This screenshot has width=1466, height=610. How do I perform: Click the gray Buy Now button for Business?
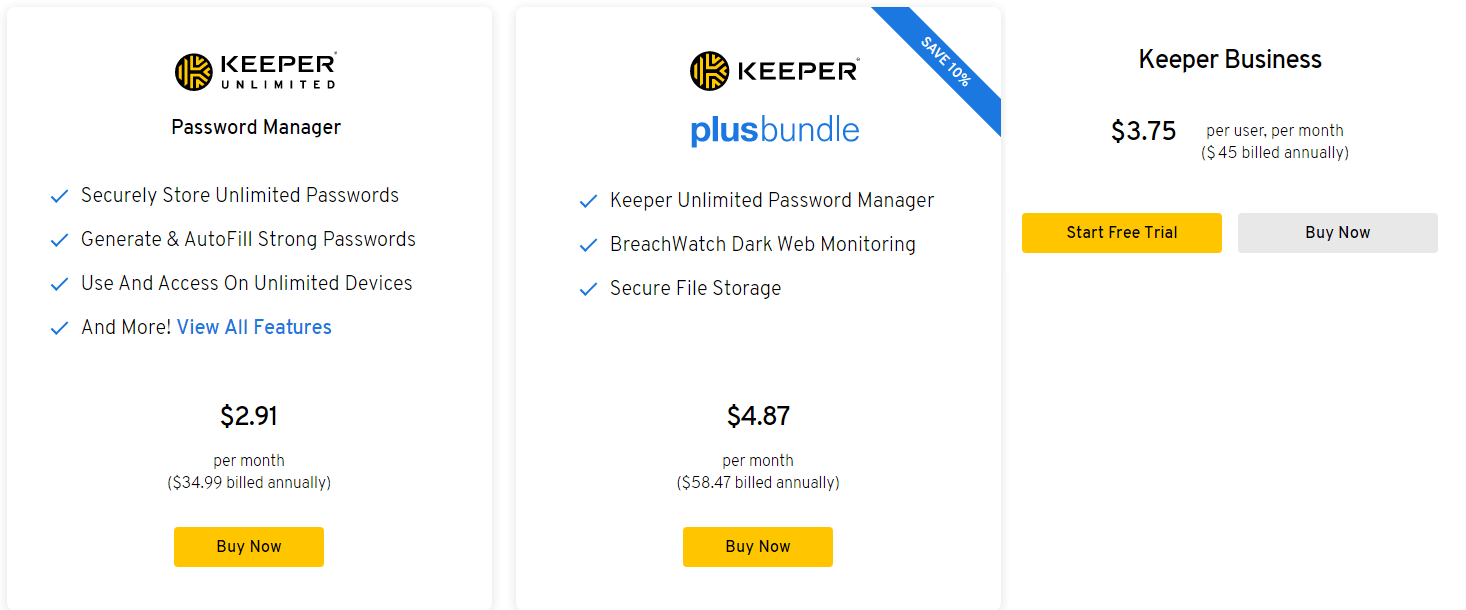1338,233
